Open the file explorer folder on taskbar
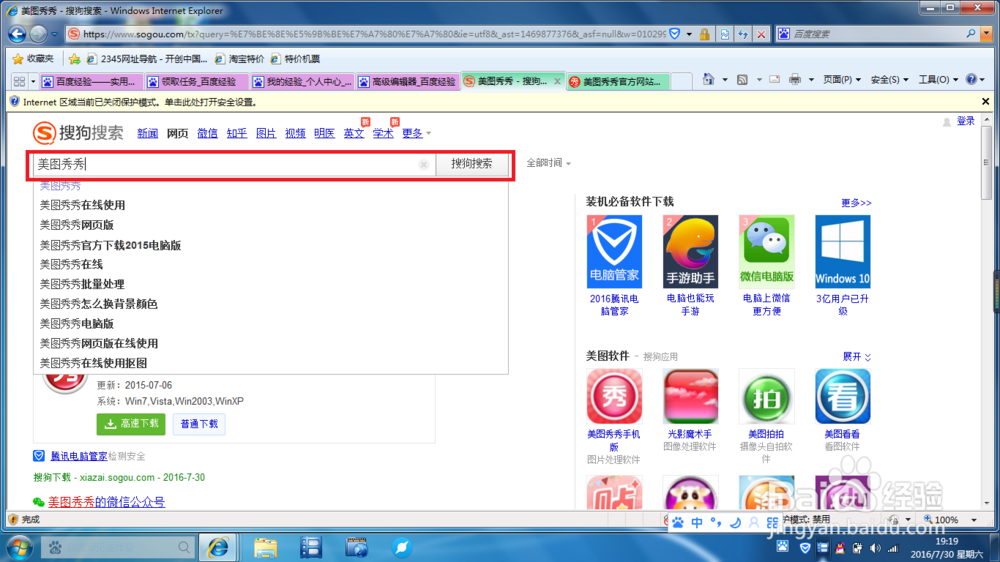The height and width of the screenshot is (562, 1000). pyautogui.click(x=265, y=547)
